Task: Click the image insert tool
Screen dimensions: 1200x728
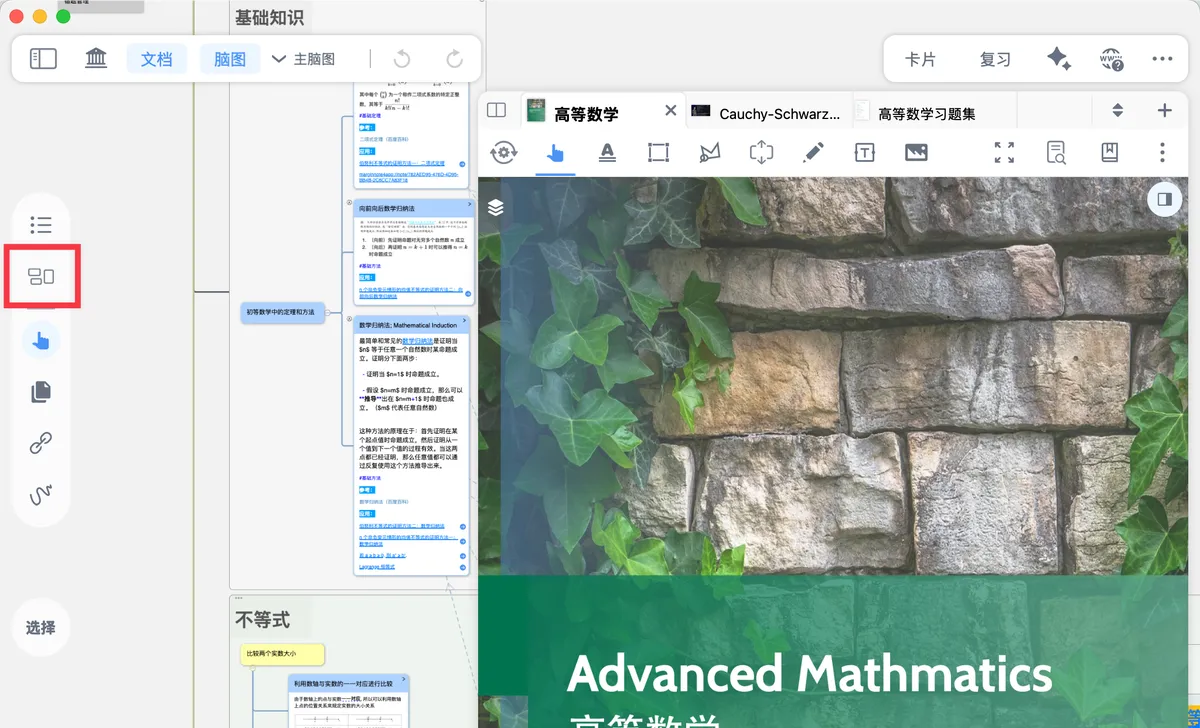Action: 916,152
